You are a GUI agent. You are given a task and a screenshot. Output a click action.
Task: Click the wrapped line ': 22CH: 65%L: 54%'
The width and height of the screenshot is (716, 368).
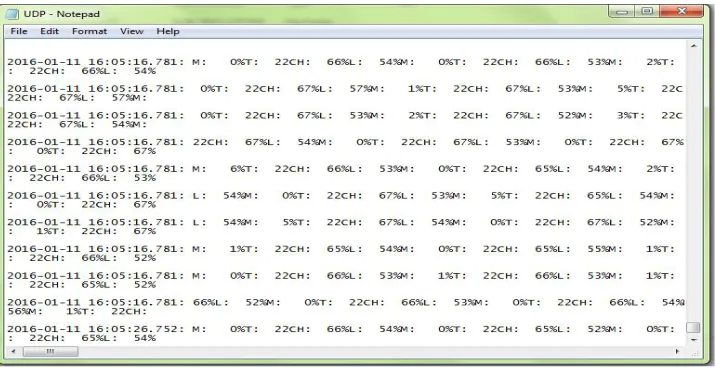82,338
